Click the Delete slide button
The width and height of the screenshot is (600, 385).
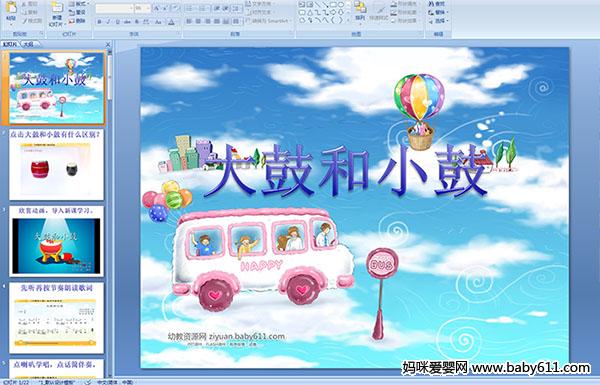pyautogui.click(x=78, y=21)
